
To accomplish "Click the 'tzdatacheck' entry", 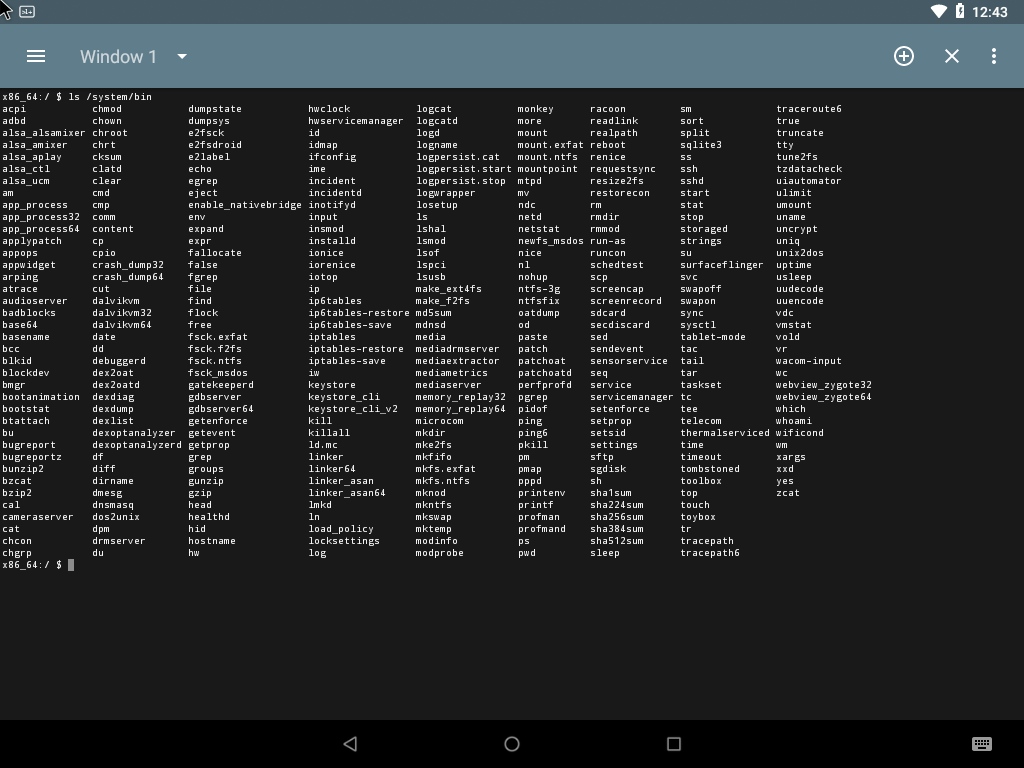I will click(x=809, y=169).
